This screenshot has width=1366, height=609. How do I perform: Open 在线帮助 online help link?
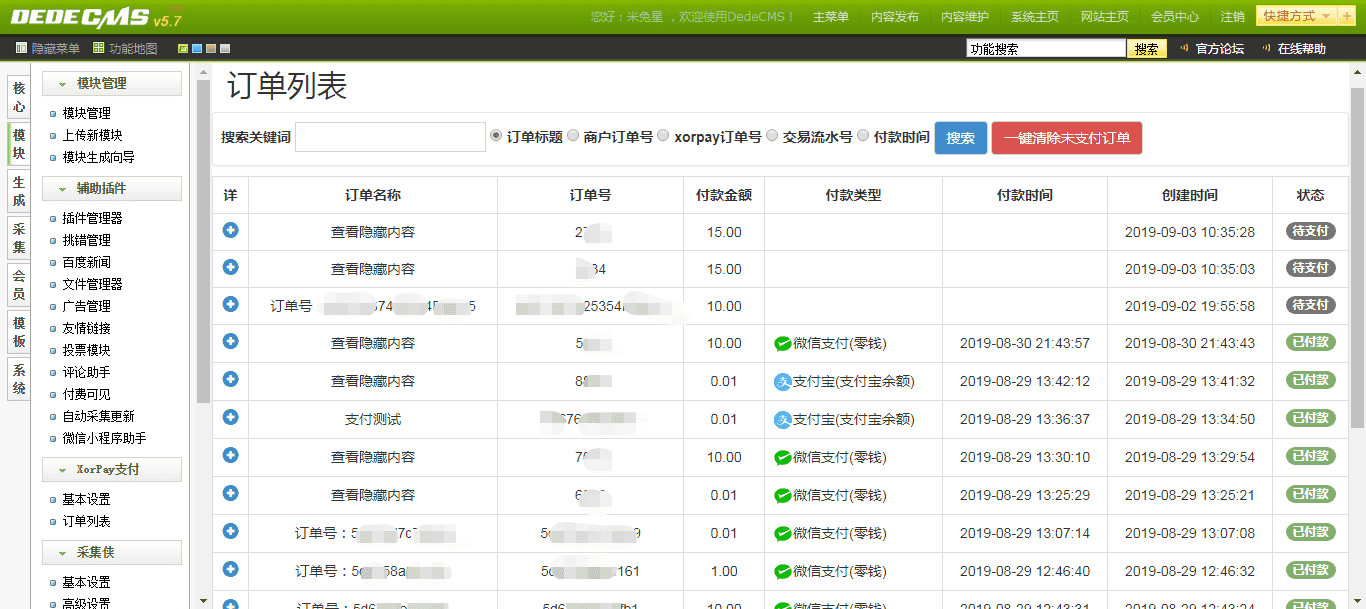click(x=1294, y=49)
